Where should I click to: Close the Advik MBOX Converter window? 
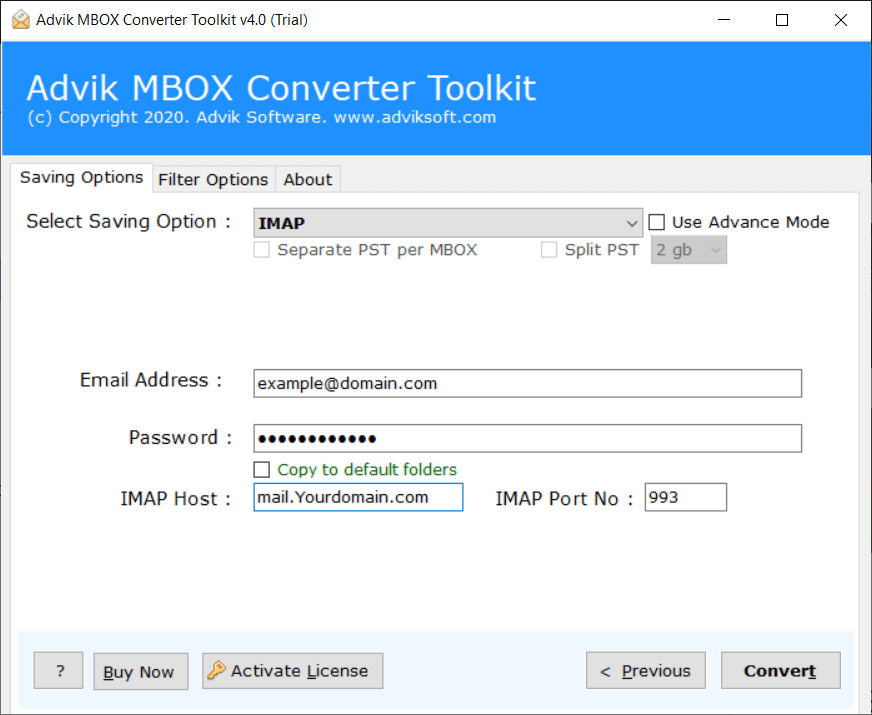(840, 20)
